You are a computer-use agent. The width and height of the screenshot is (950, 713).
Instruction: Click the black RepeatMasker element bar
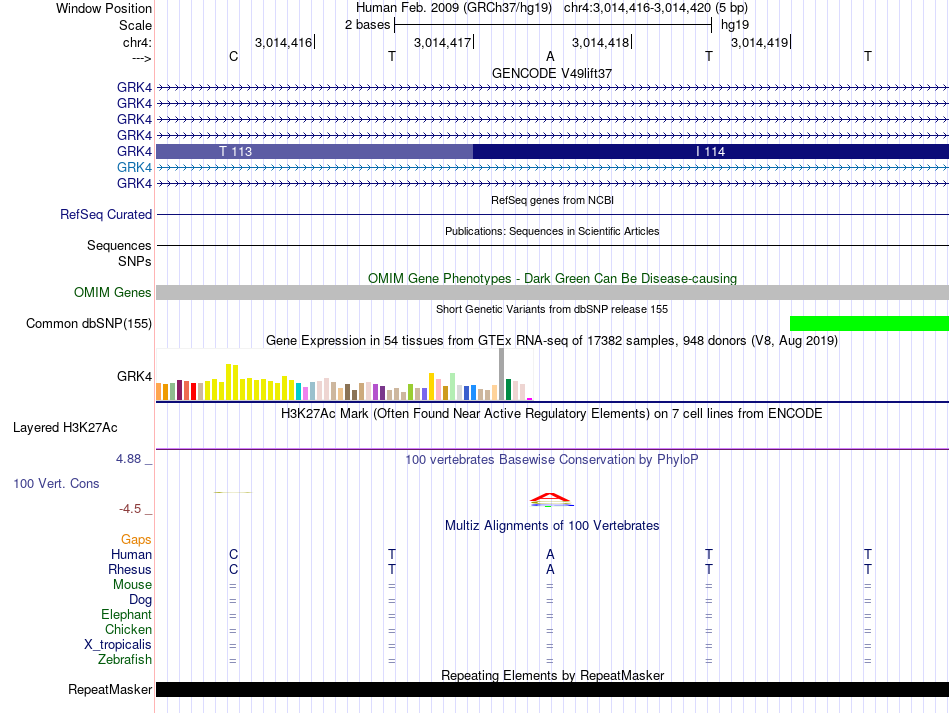(552, 689)
